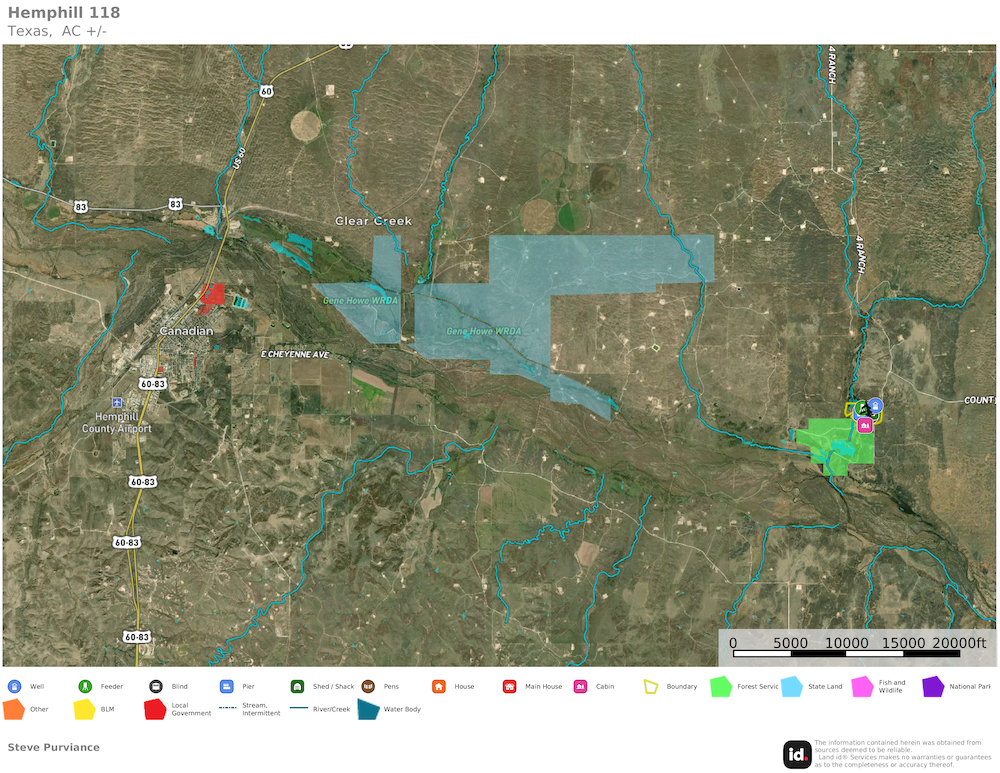
Task: Click the Well icon in the legend
Action: coord(14,687)
